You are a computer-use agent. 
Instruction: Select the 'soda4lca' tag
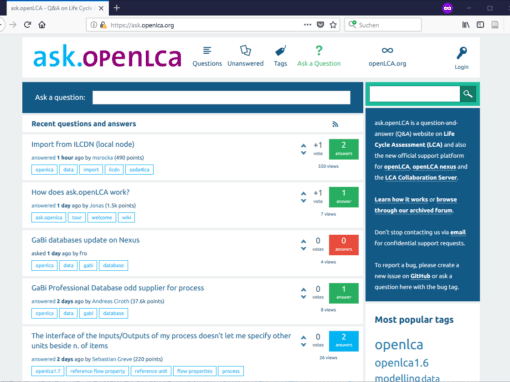click(139, 170)
